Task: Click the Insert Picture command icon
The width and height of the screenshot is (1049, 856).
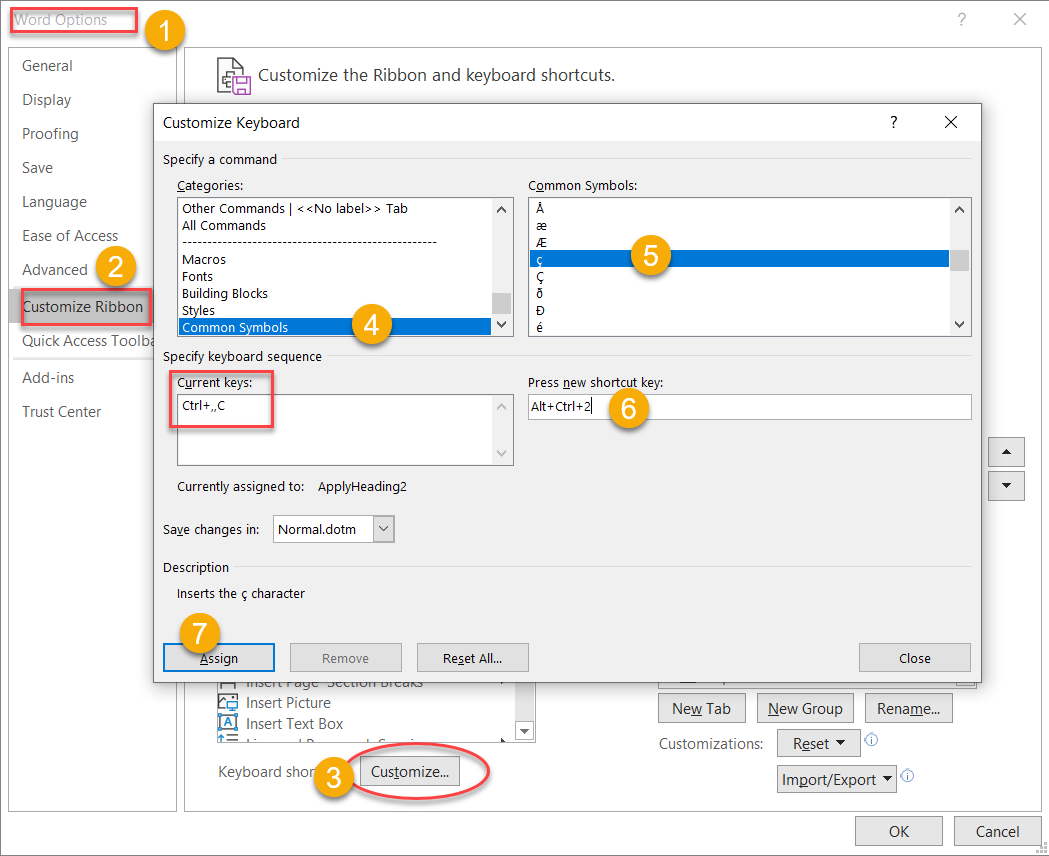Action: (x=228, y=703)
